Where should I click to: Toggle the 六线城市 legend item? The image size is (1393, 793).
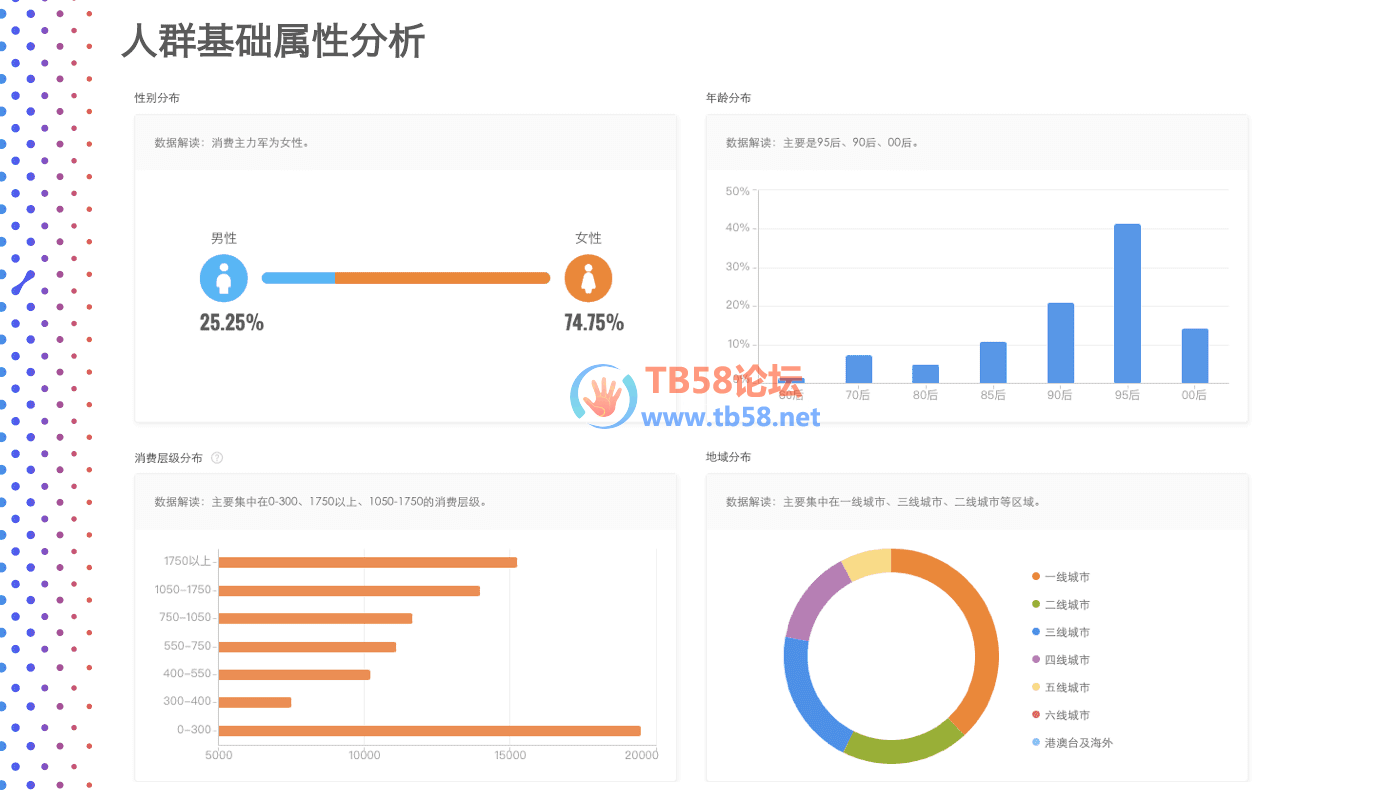coord(1066,715)
